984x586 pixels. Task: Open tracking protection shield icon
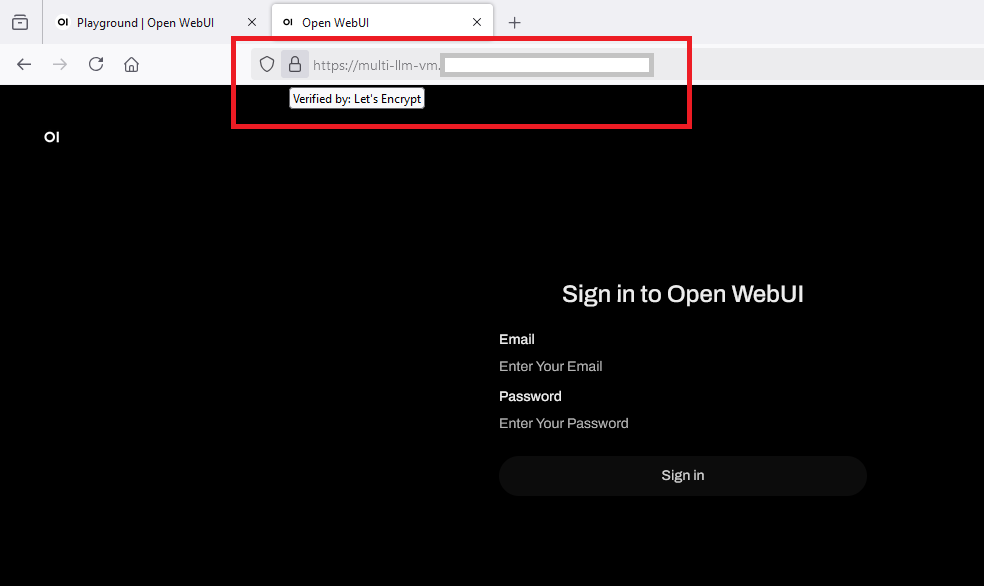[x=267, y=65]
